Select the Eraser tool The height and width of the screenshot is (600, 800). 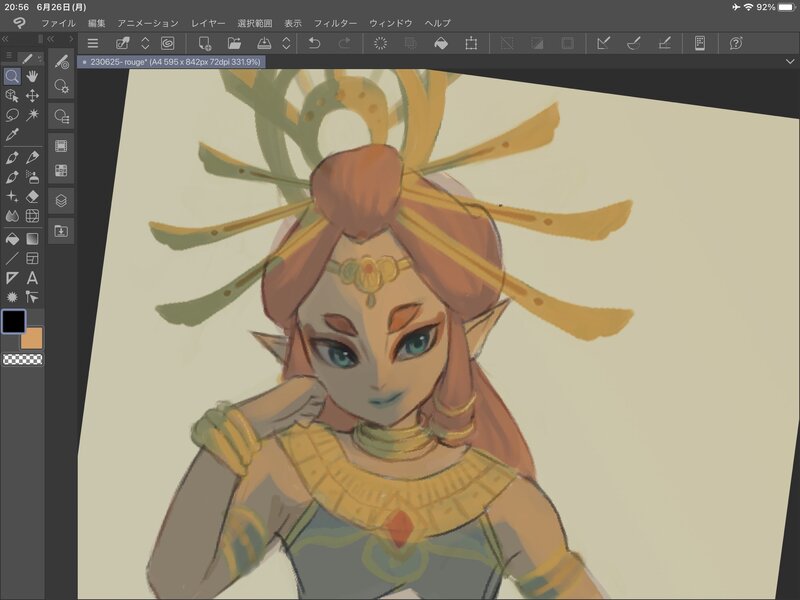pyautogui.click(x=32, y=196)
